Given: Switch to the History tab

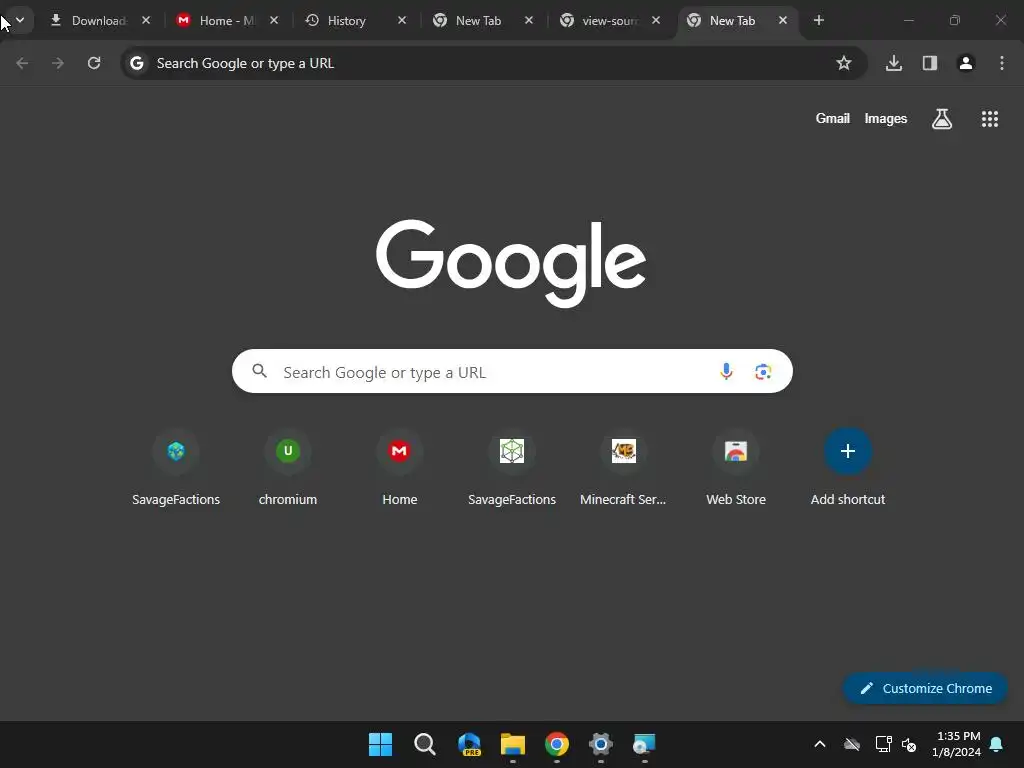Looking at the screenshot, I should (x=355, y=20).
